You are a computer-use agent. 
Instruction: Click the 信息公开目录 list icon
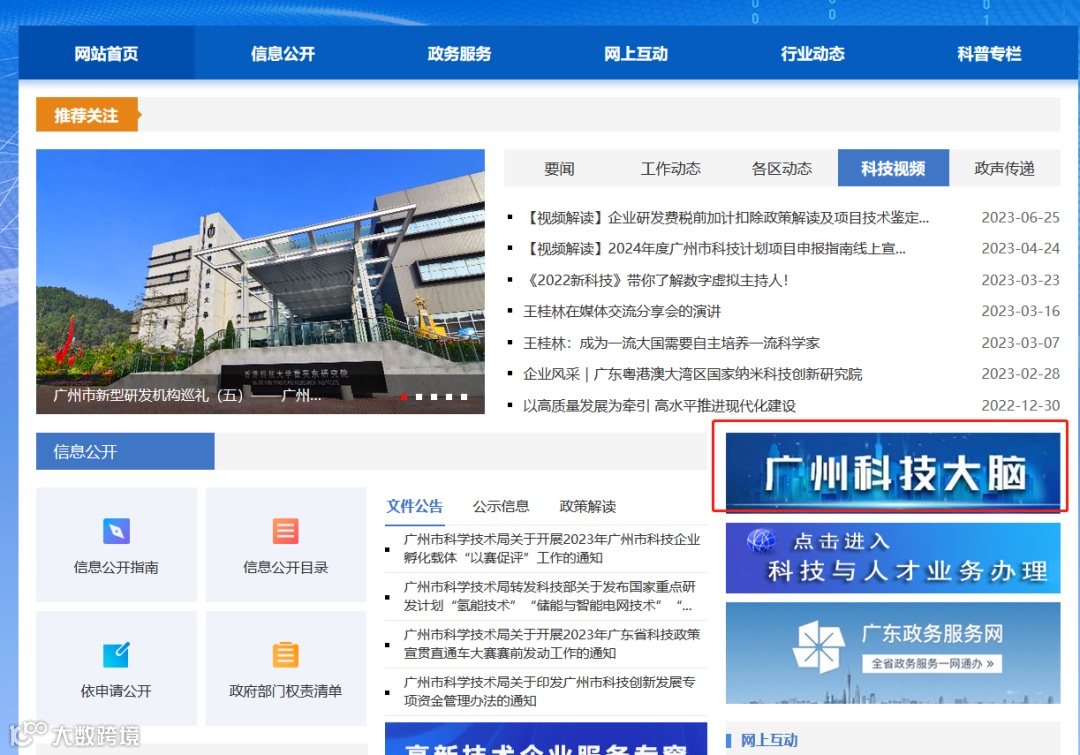(285, 531)
